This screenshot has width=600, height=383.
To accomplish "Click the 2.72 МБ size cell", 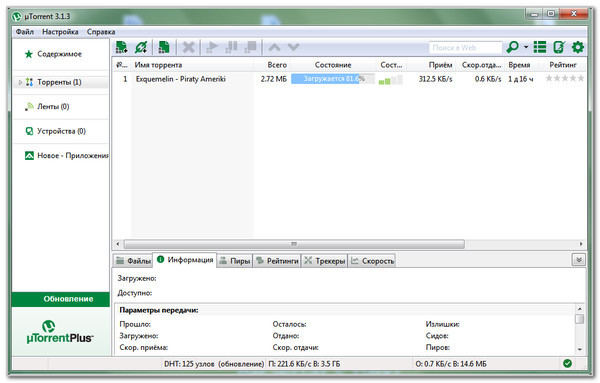I will click(x=274, y=79).
